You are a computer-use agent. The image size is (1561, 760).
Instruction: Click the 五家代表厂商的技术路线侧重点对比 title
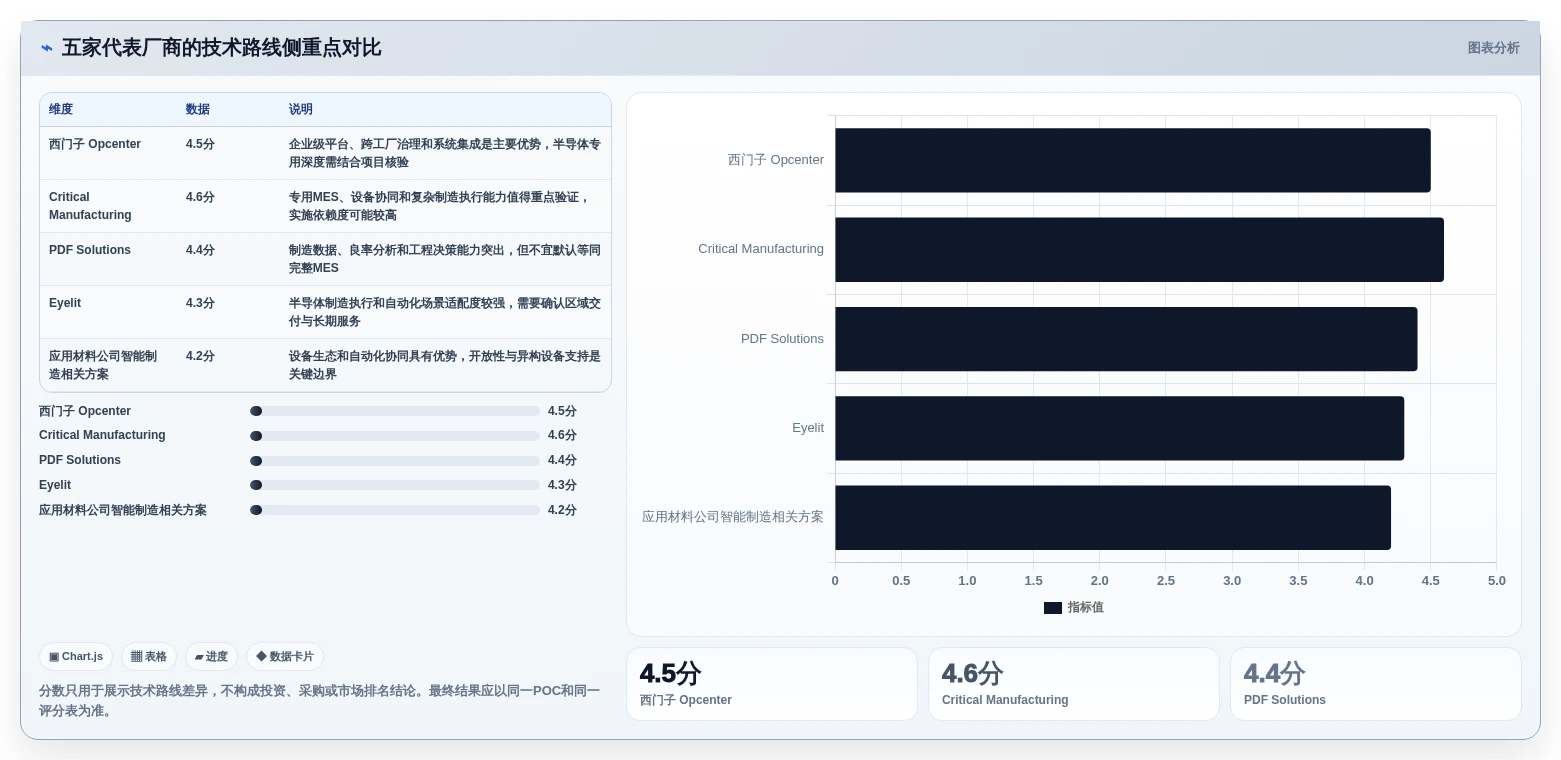coord(221,48)
